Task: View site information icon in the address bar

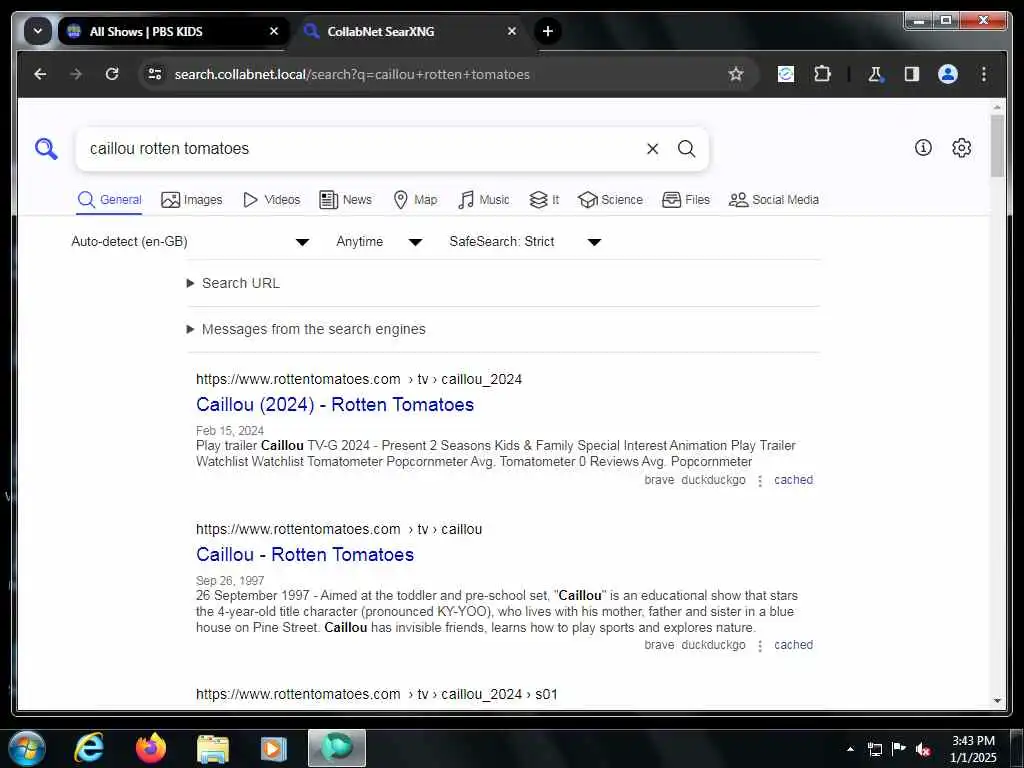Action: point(155,74)
